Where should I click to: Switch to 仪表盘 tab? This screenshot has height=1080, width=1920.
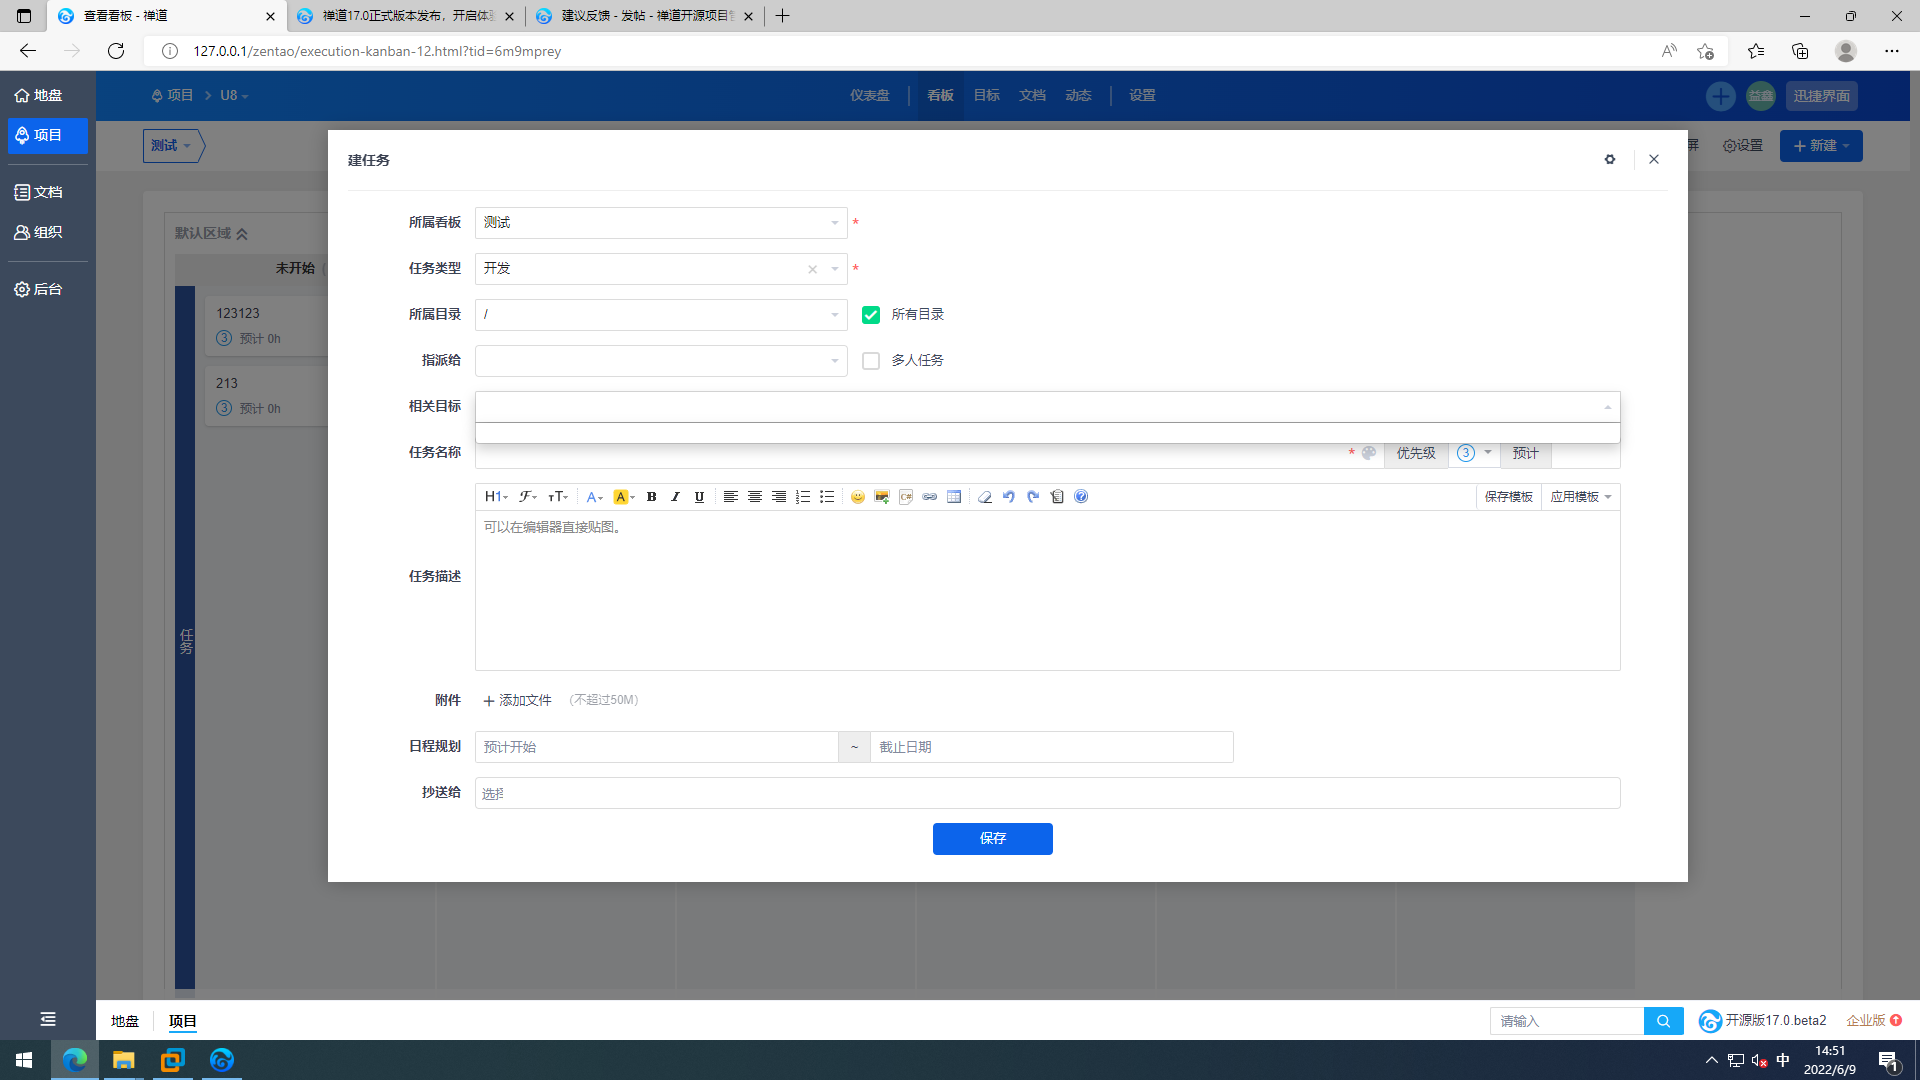869,96
